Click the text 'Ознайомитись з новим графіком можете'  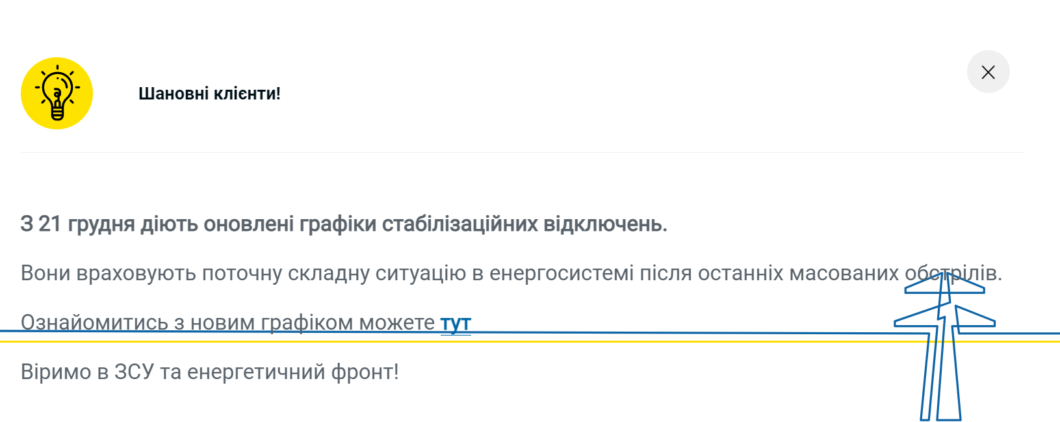click(228, 323)
